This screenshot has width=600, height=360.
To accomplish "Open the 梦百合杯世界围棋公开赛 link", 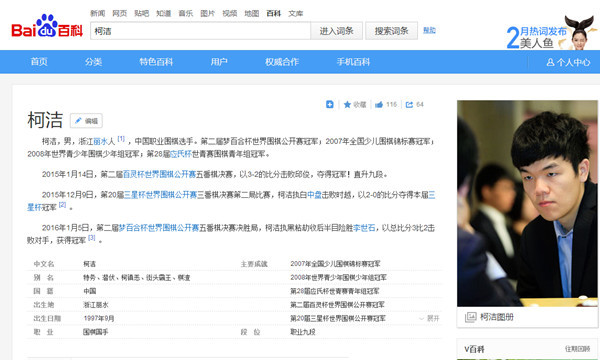I will (158, 228).
